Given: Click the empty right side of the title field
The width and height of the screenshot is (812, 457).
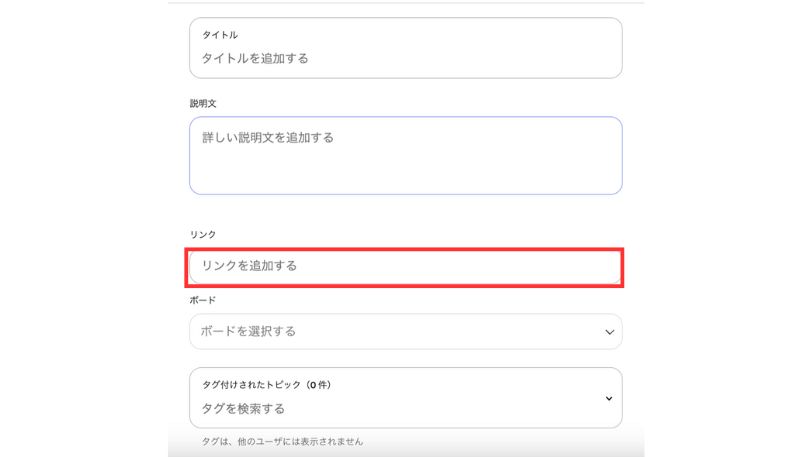Looking at the screenshot, I should click(520, 58).
